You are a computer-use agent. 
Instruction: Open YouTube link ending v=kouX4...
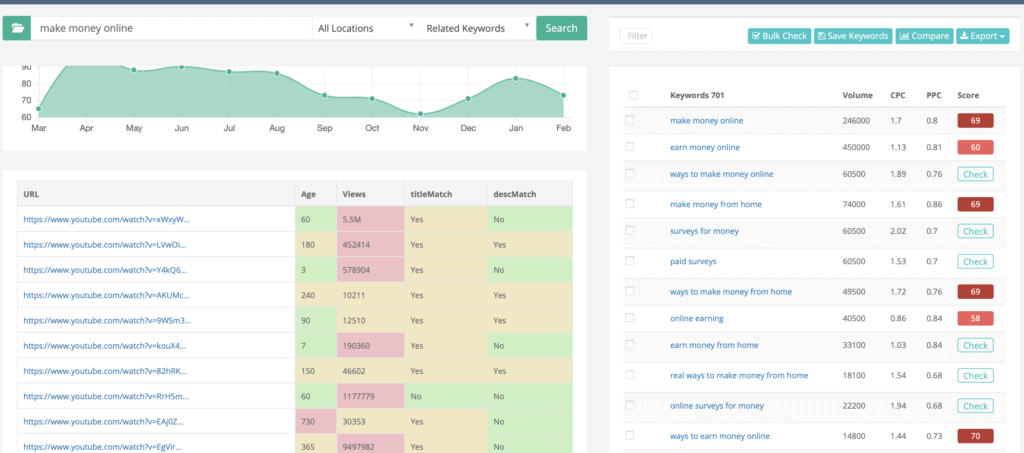(x=105, y=345)
